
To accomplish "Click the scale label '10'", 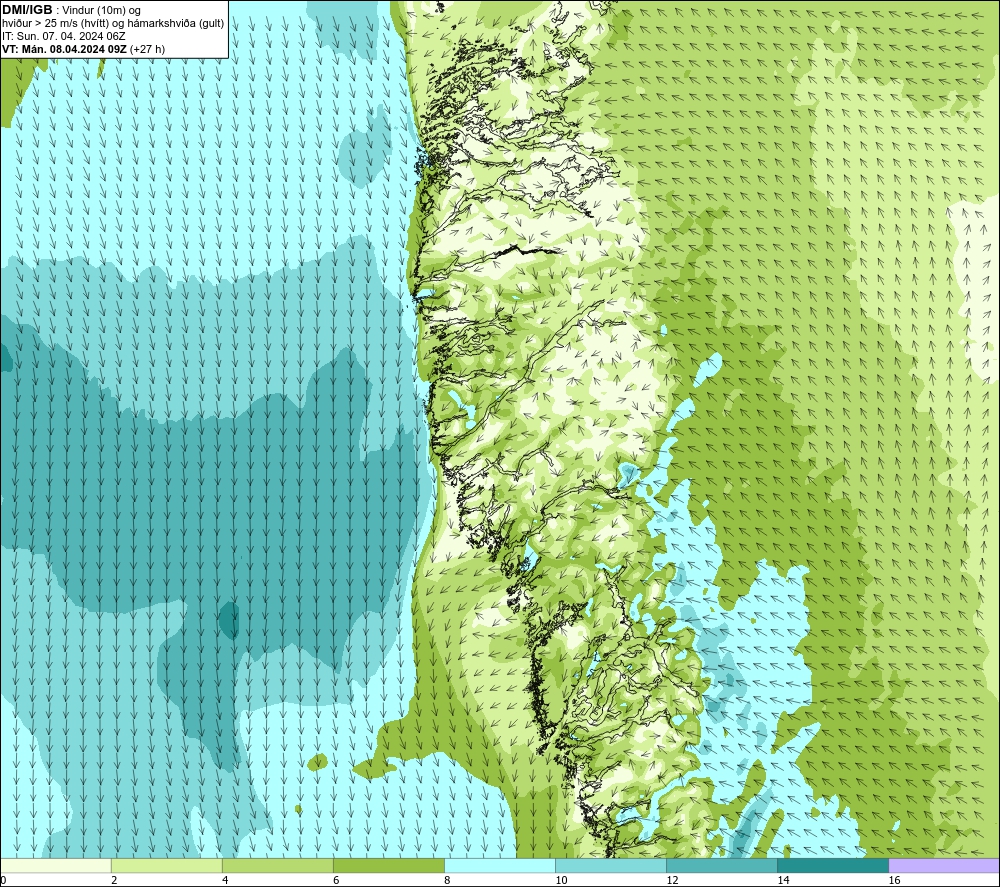I will click(561, 880).
